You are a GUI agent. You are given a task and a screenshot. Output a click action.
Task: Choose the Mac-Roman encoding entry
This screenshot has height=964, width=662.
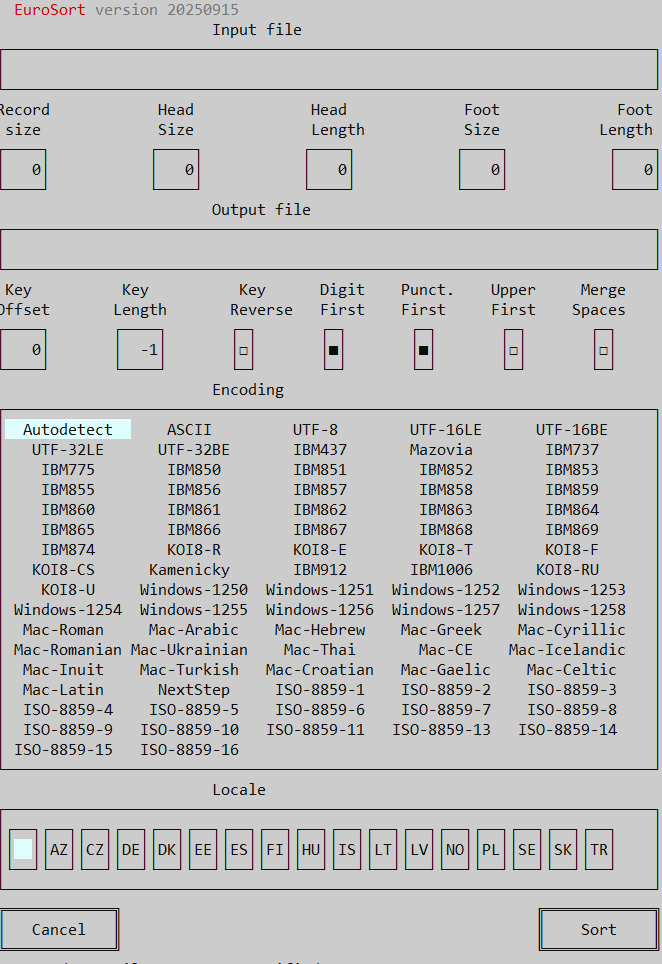click(63, 630)
